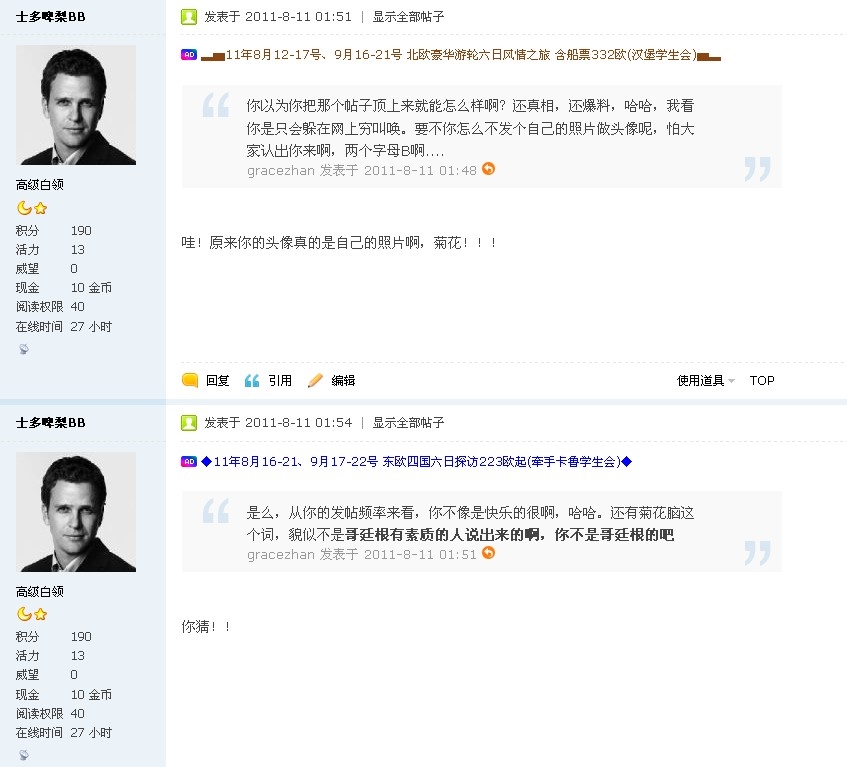Click the small status icon under first profile stats
Viewport: 847px width, 767px height.
[x=24, y=349]
